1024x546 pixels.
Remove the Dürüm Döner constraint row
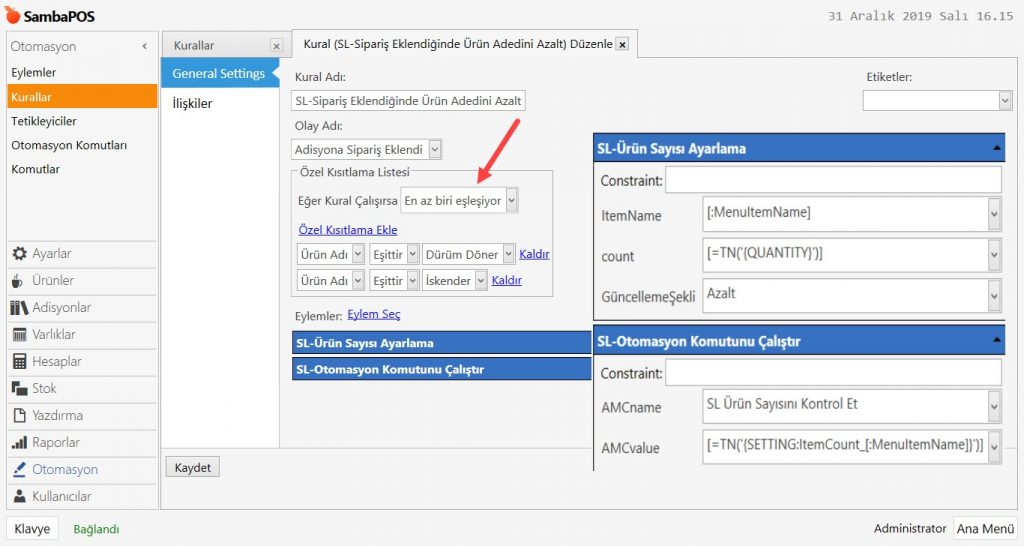534,255
